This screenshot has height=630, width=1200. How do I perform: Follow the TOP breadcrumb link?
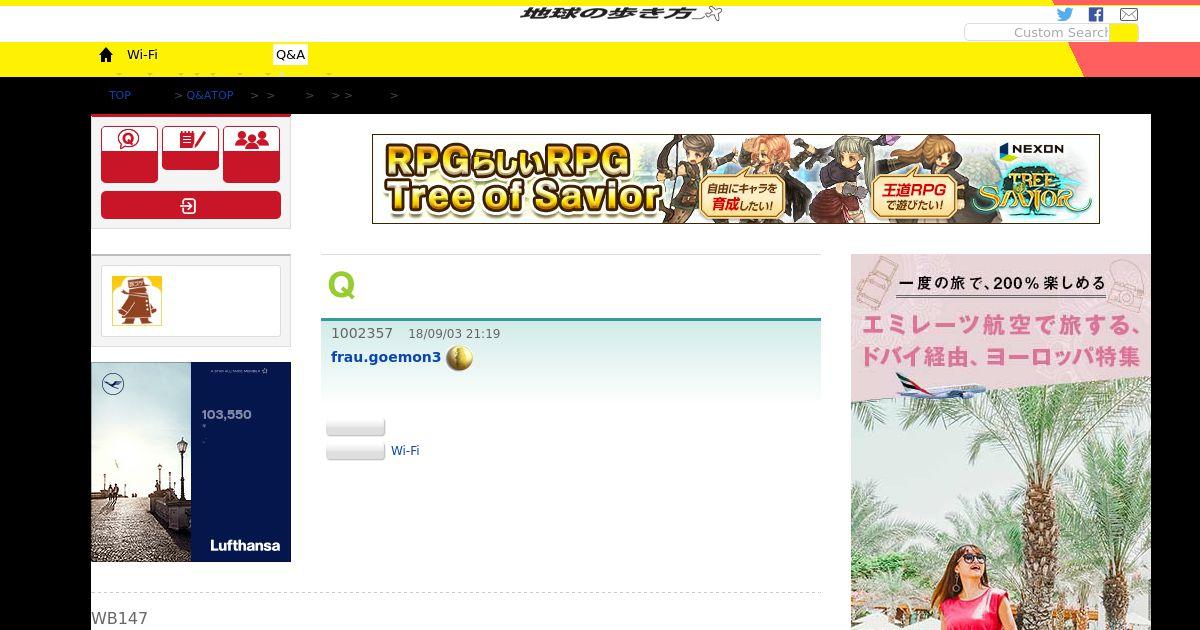[120, 95]
